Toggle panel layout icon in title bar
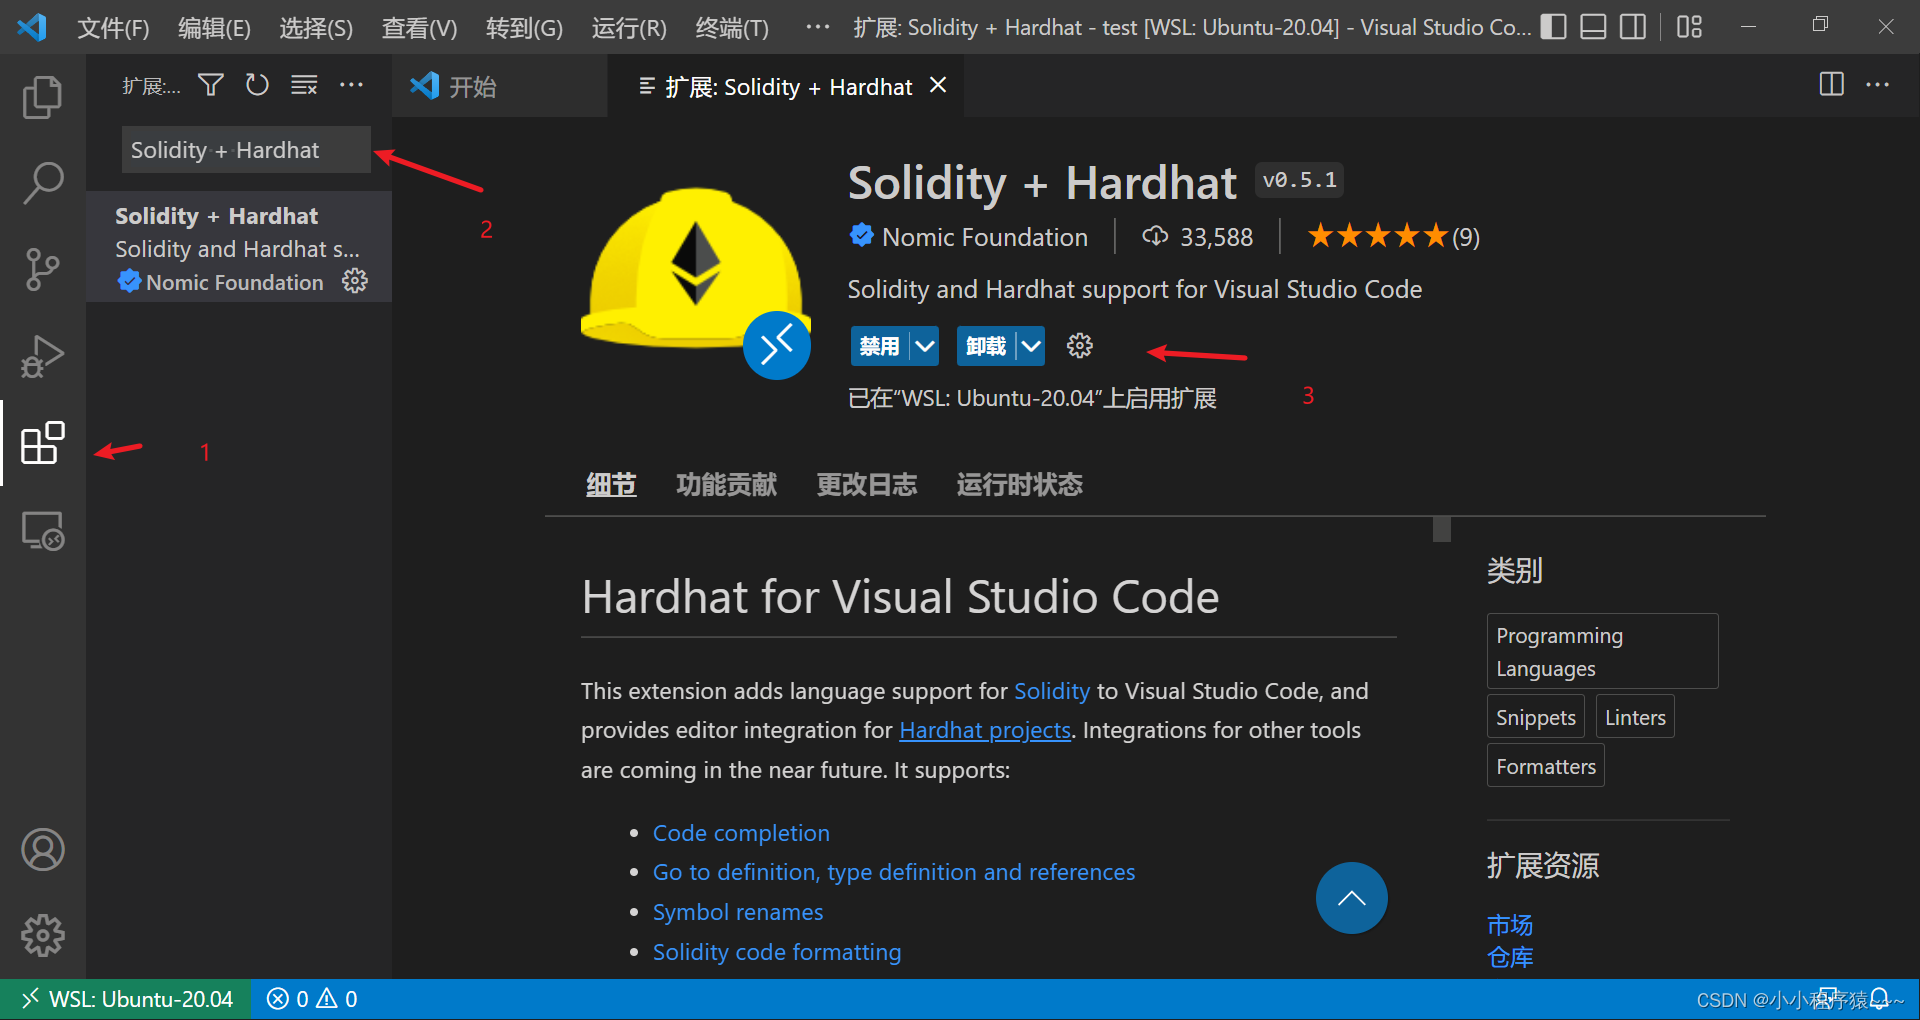Viewport: 1920px width, 1020px height. click(1593, 27)
